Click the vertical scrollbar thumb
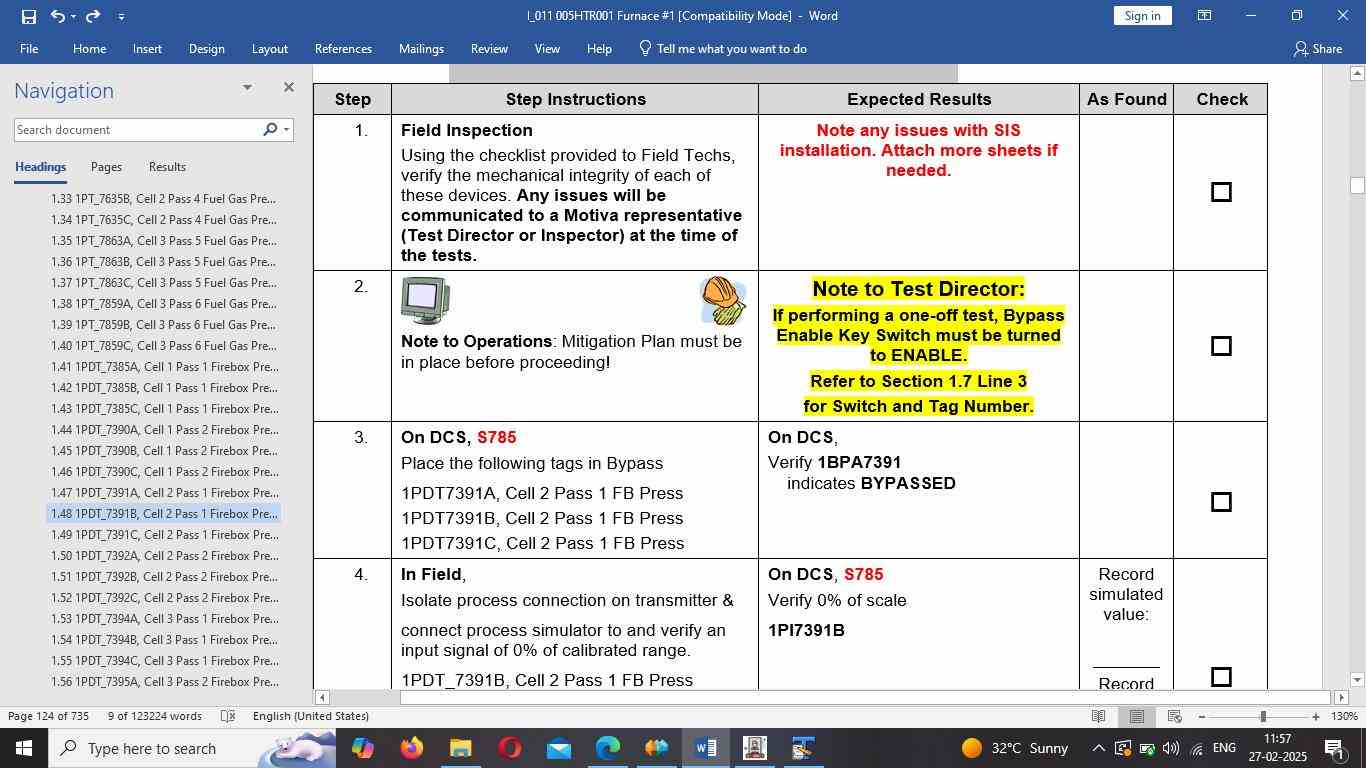1366x768 pixels. (1357, 185)
